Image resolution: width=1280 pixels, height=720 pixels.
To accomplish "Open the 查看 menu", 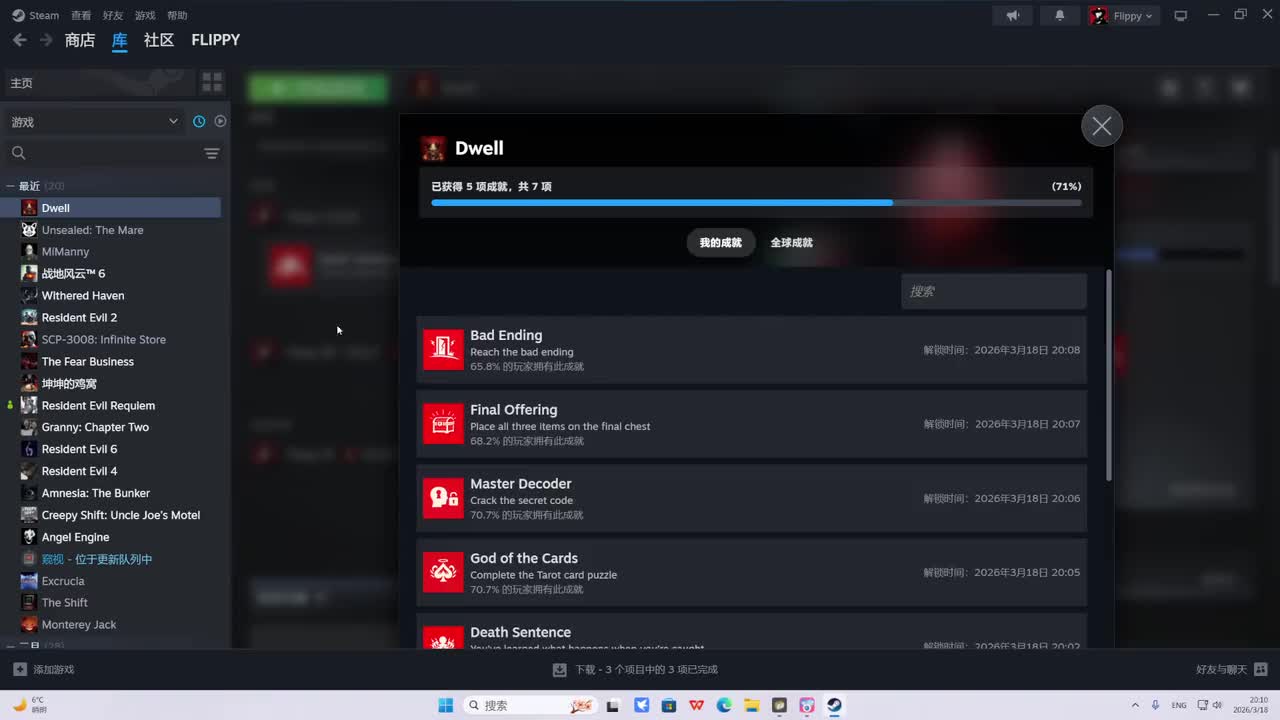I will tap(81, 15).
